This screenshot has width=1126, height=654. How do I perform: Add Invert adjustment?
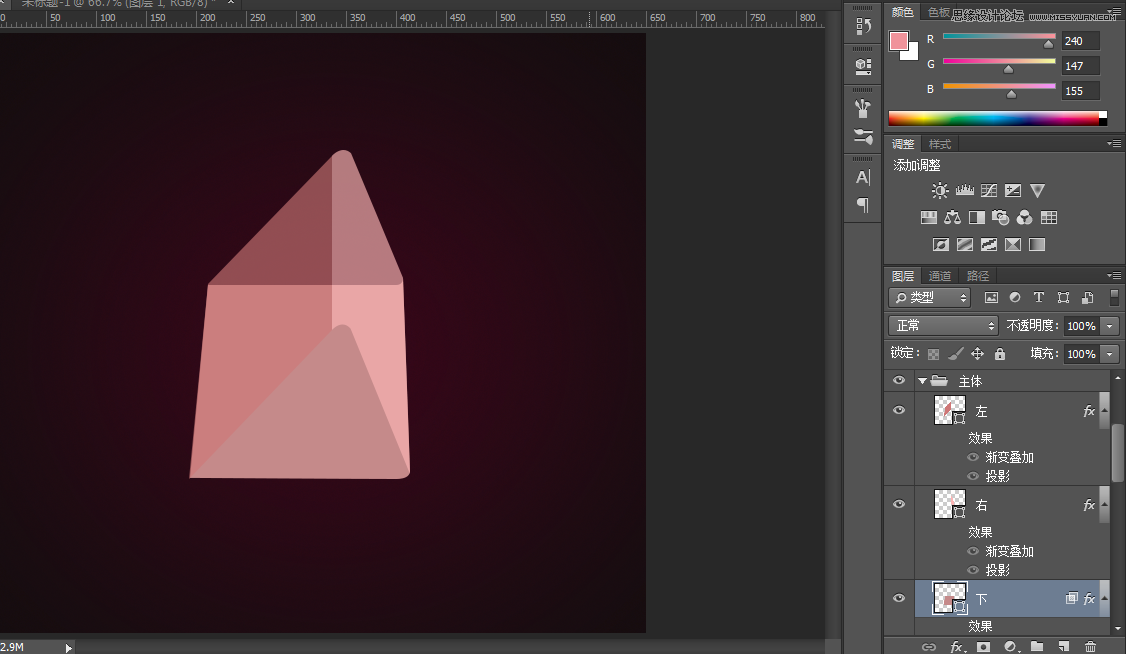tap(941, 245)
